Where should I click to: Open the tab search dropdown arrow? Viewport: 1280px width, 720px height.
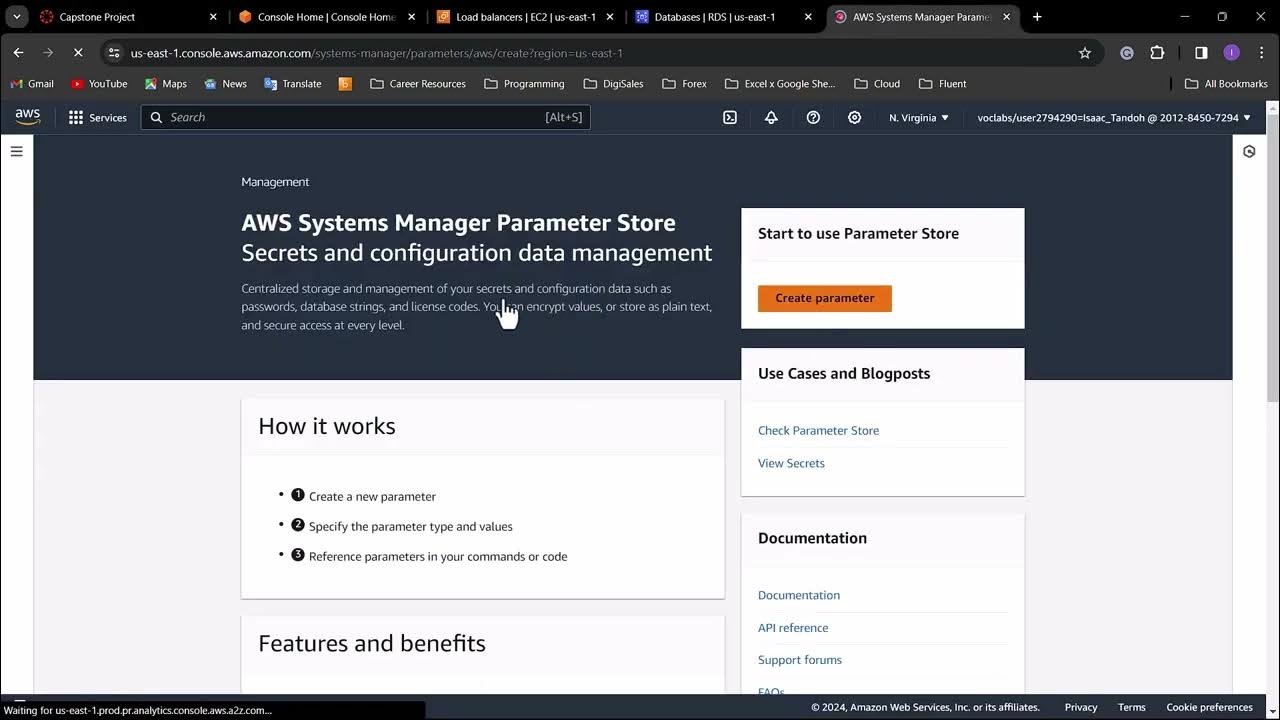click(16, 17)
